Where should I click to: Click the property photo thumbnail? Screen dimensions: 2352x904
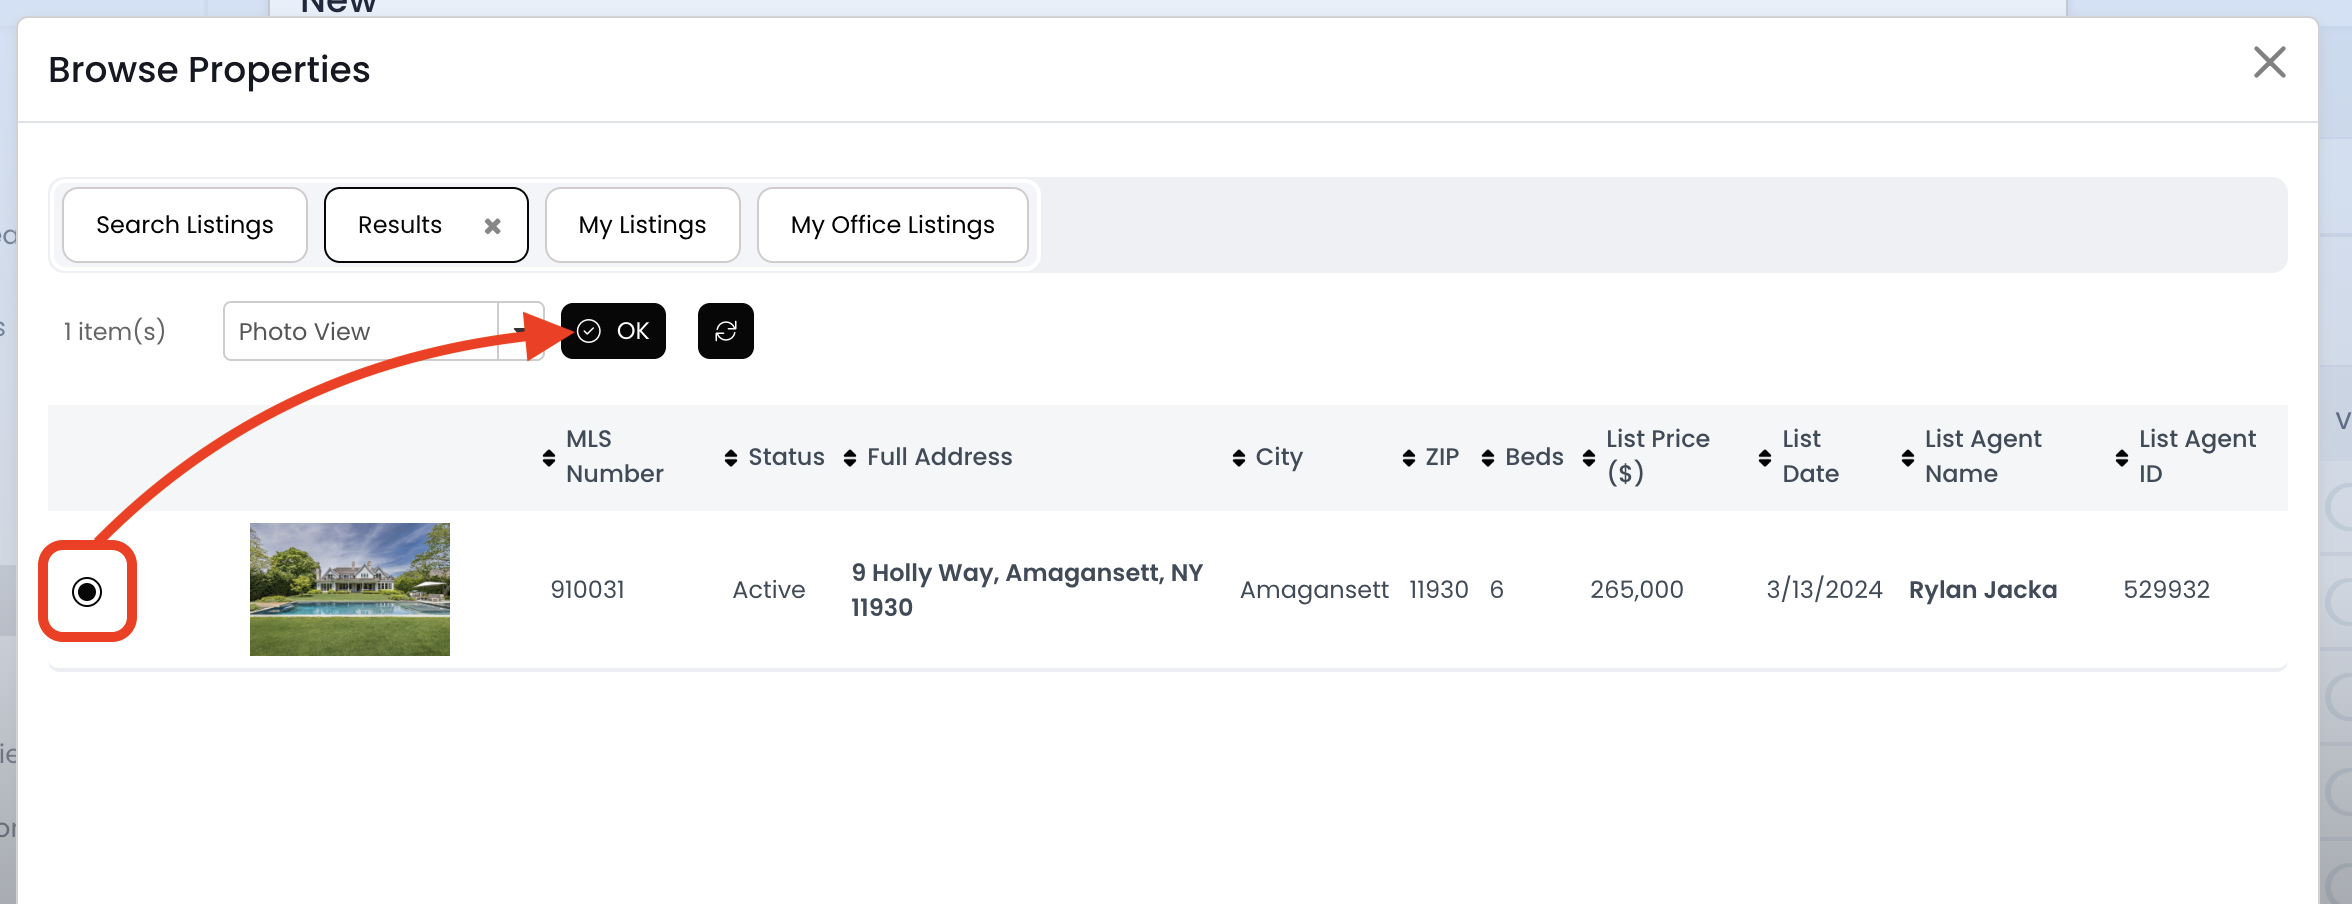[349, 589]
